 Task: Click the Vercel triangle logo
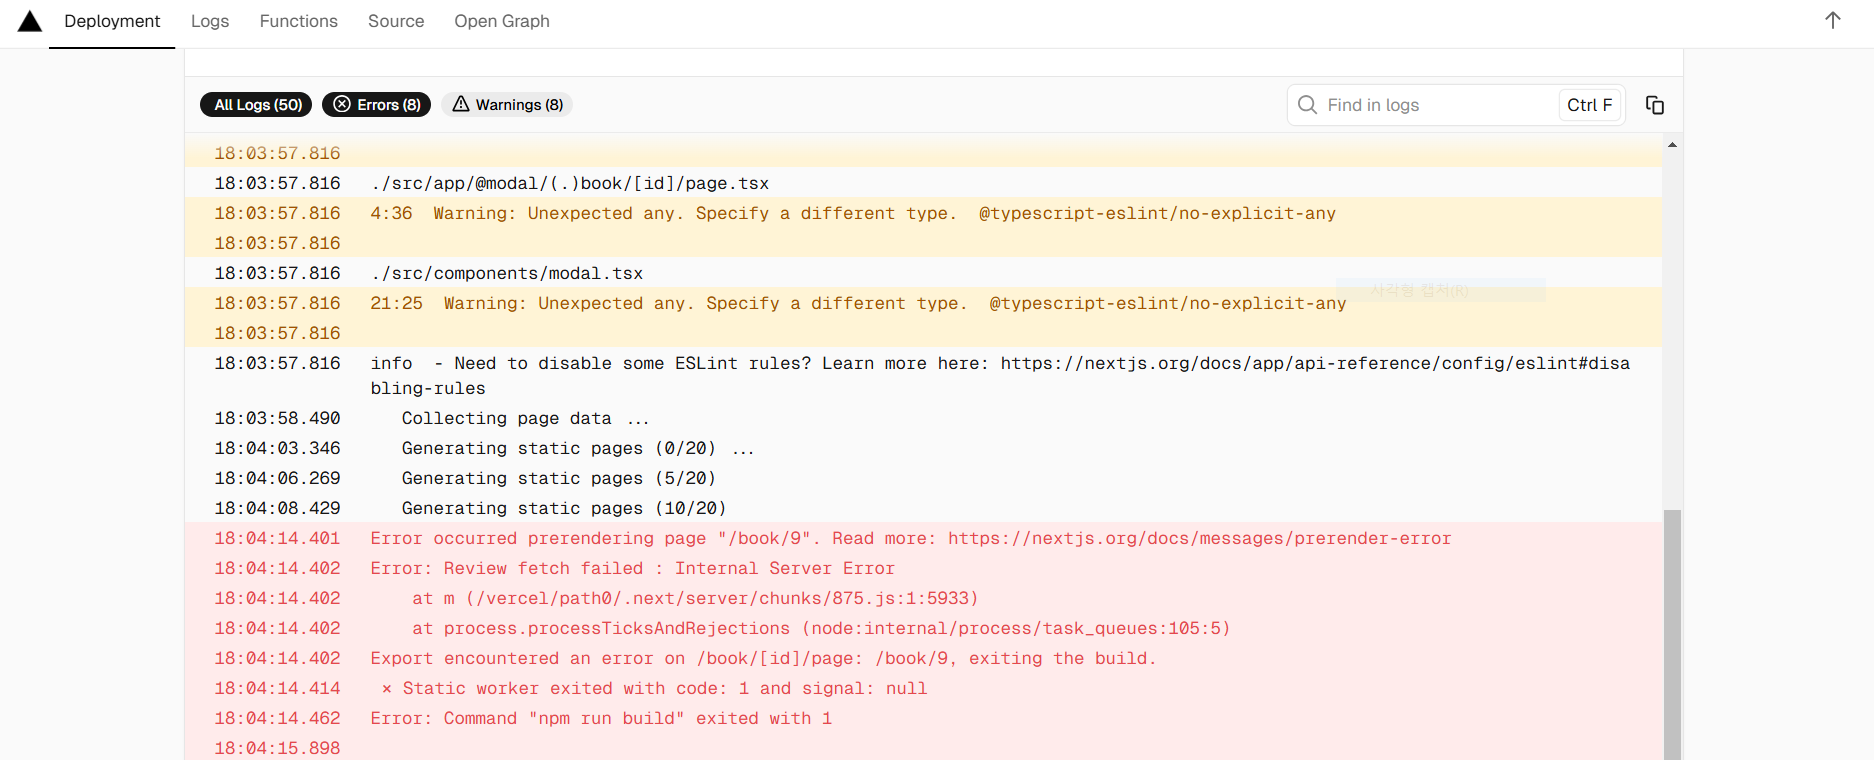pos(30,21)
